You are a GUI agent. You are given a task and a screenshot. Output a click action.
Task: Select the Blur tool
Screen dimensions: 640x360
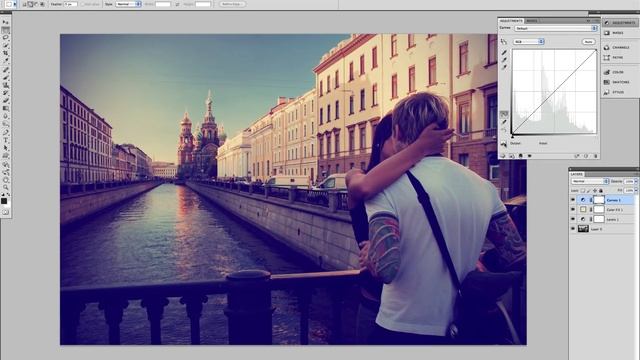click(6, 116)
